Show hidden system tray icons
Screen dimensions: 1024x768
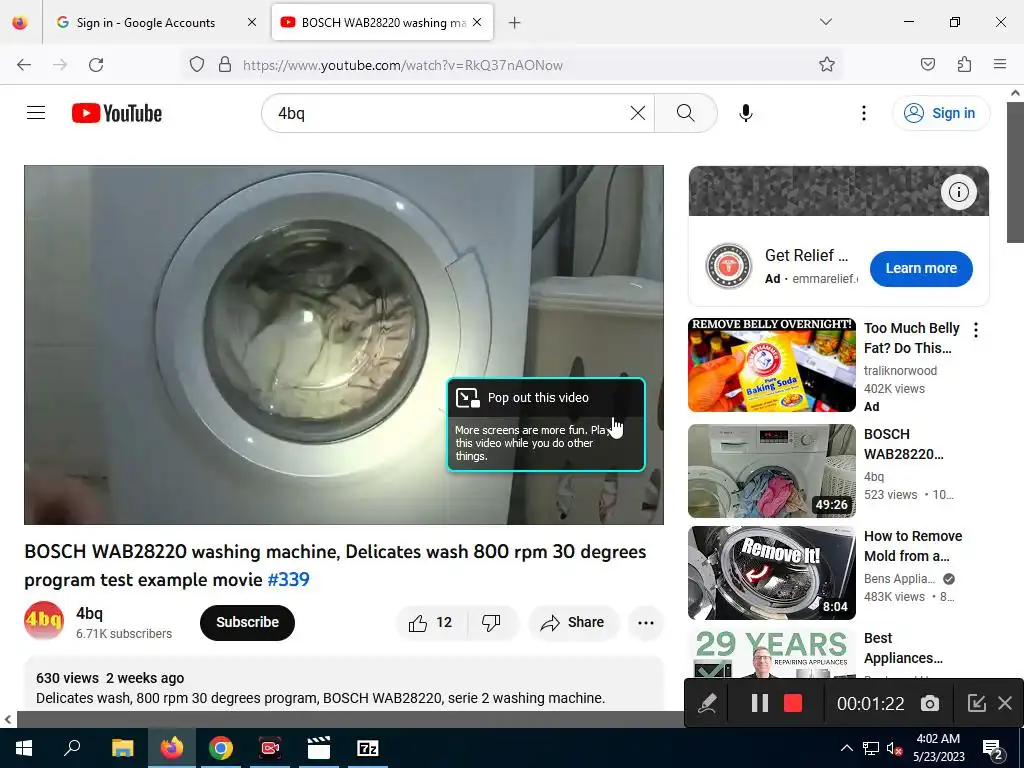click(846, 748)
